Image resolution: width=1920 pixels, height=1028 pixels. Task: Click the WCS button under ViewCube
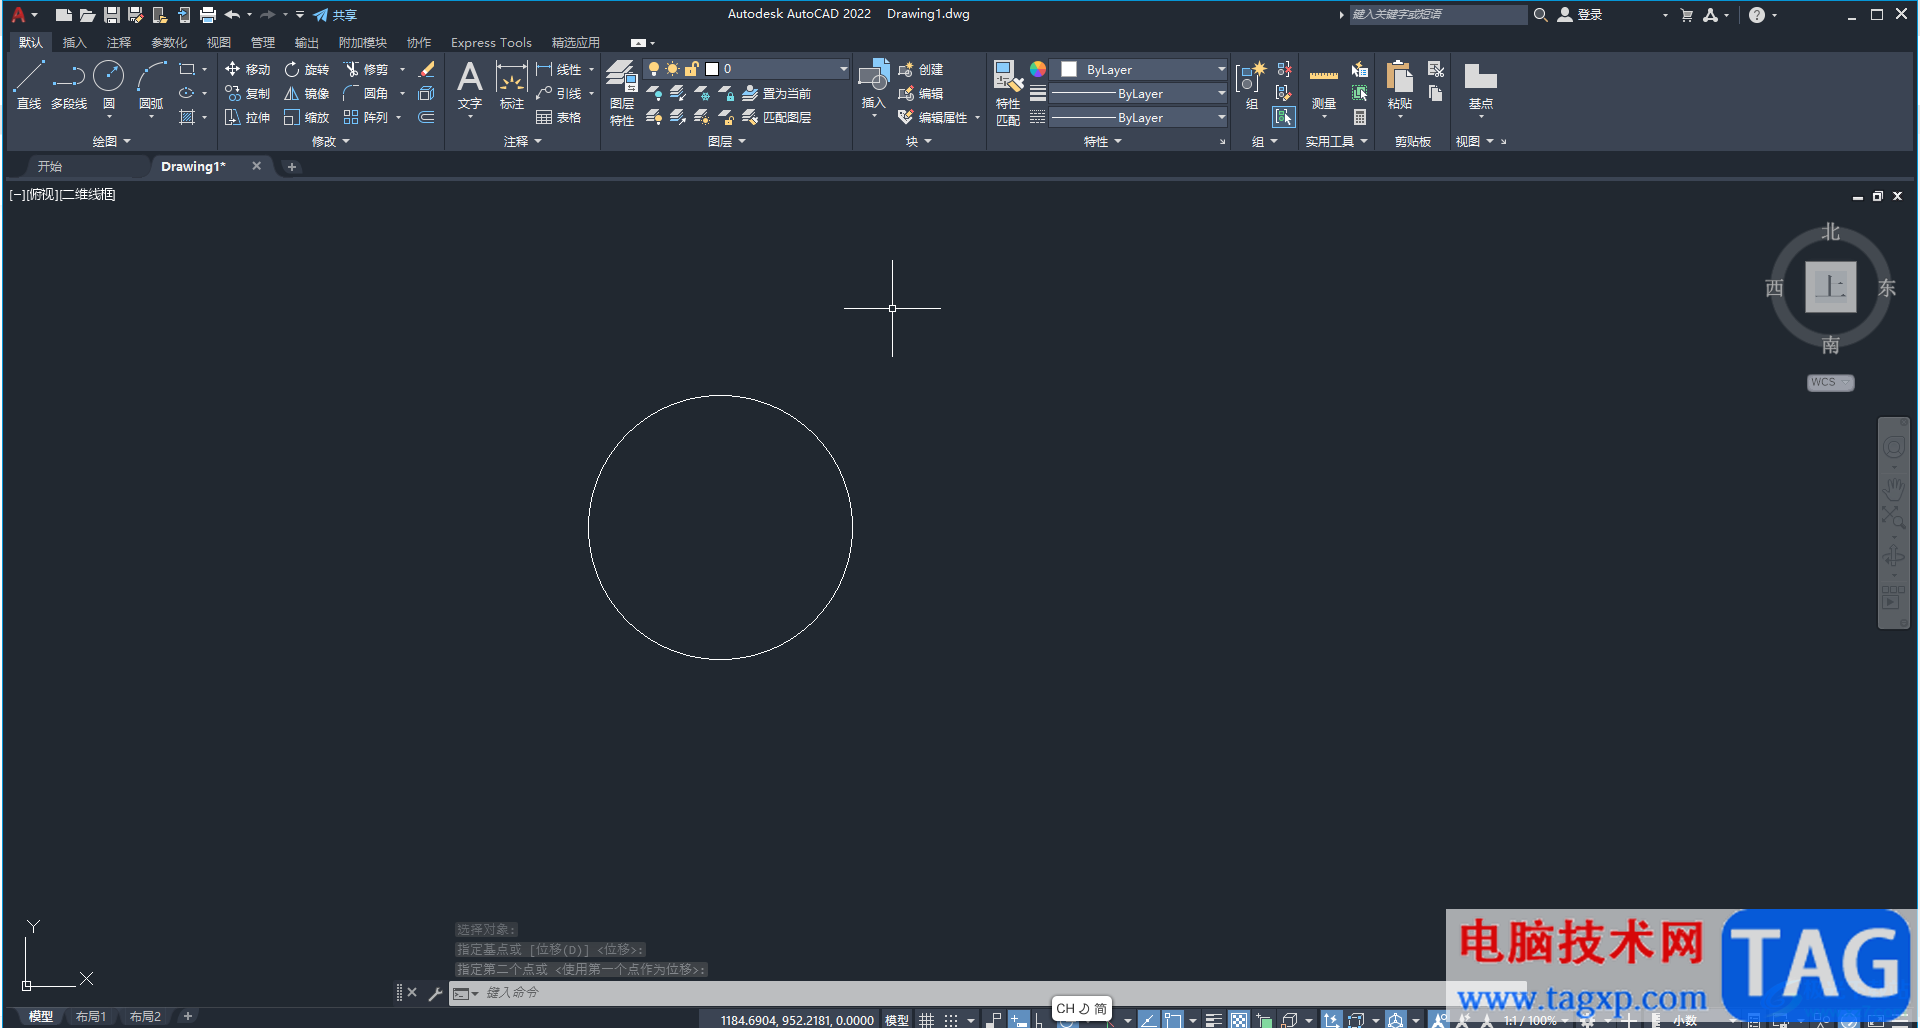pos(1830,382)
